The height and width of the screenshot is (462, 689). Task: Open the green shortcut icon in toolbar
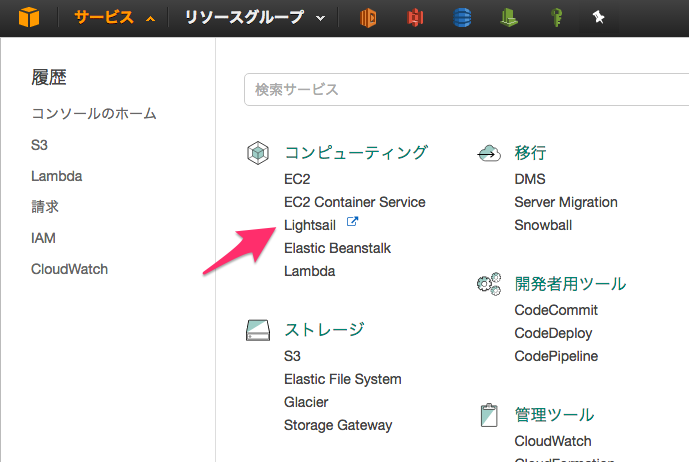tap(508, 18)
